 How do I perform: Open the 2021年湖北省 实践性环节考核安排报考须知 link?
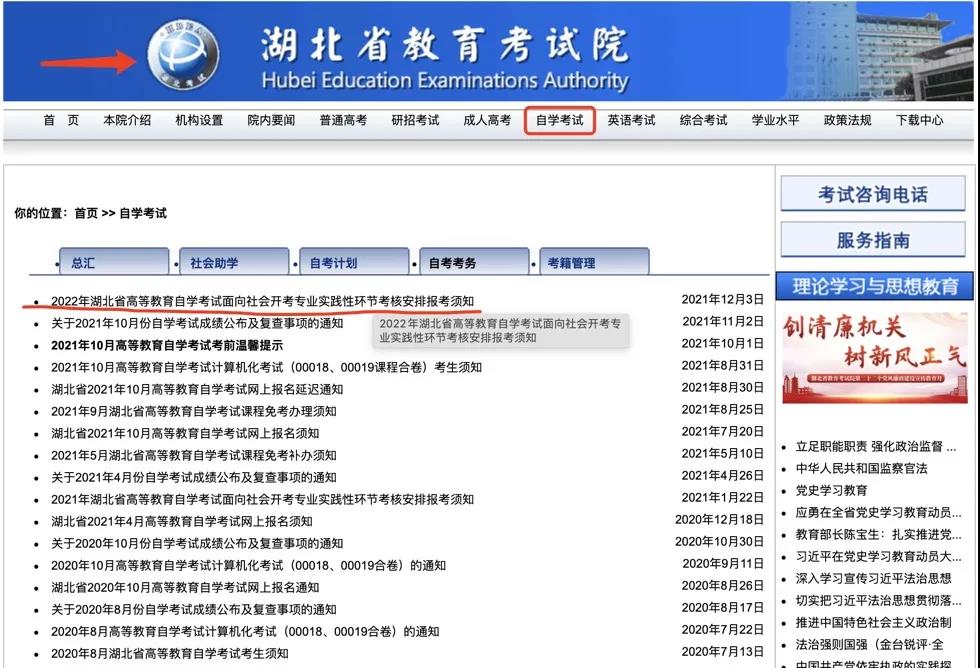262,499
